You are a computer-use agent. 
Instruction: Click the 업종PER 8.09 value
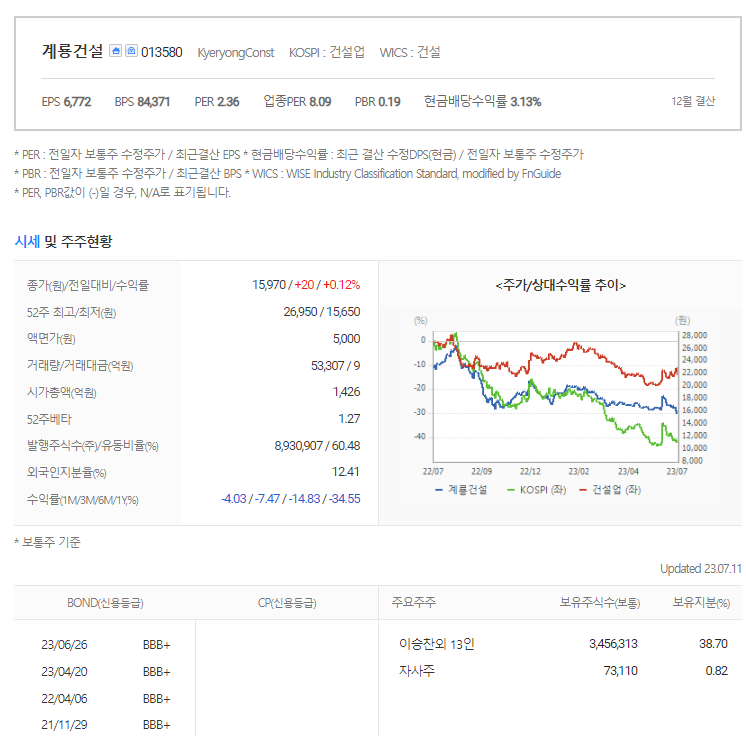(297, 101)
